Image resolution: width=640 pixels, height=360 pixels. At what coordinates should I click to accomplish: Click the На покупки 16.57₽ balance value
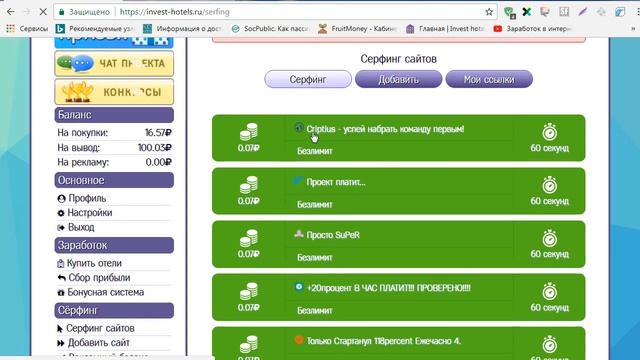pyautogui.click(x=158, y=133)
